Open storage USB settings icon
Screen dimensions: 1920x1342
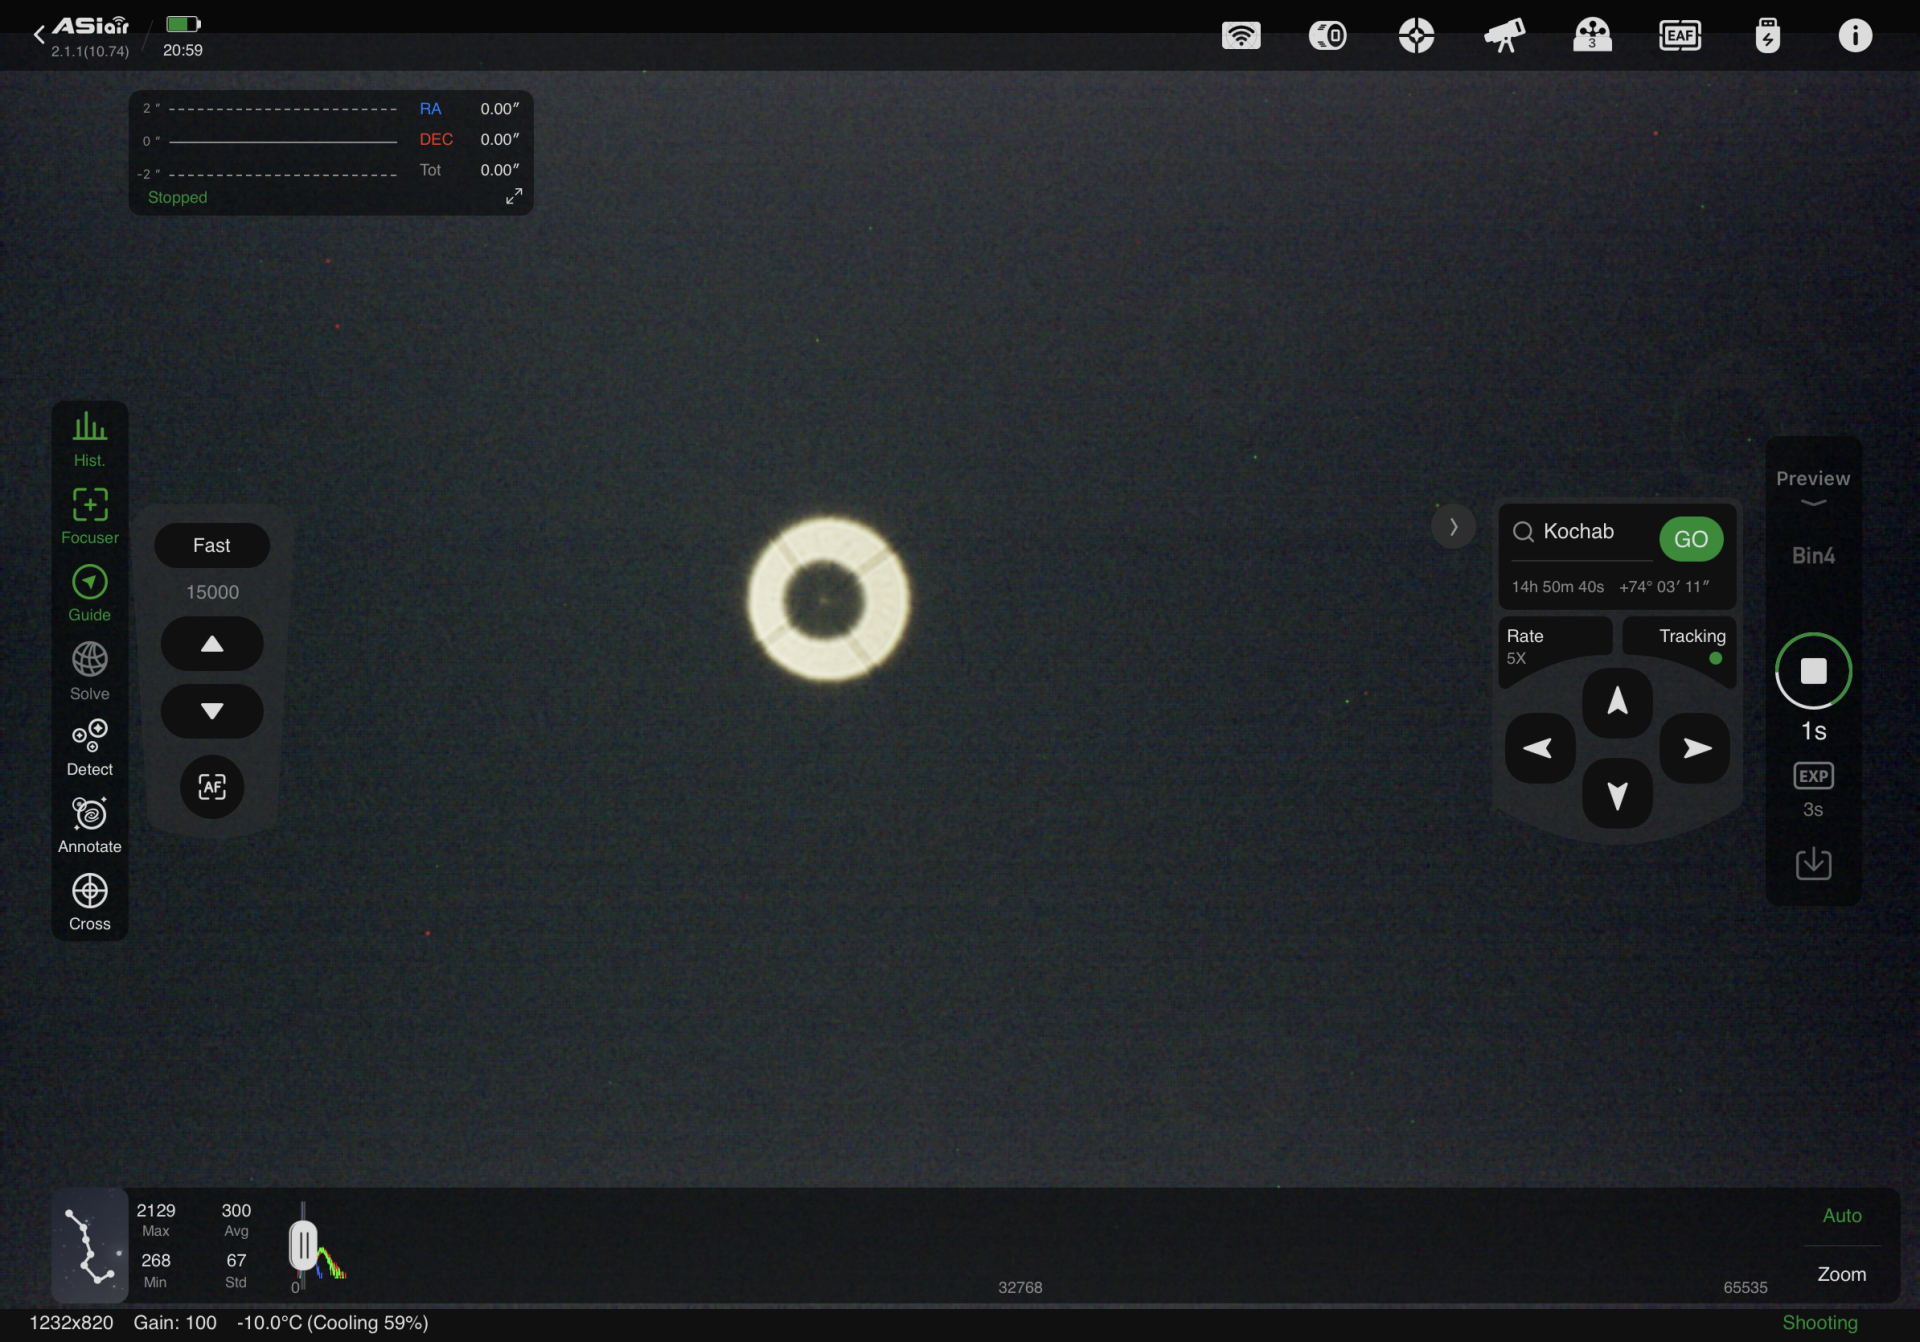[x=1768, y=36]
